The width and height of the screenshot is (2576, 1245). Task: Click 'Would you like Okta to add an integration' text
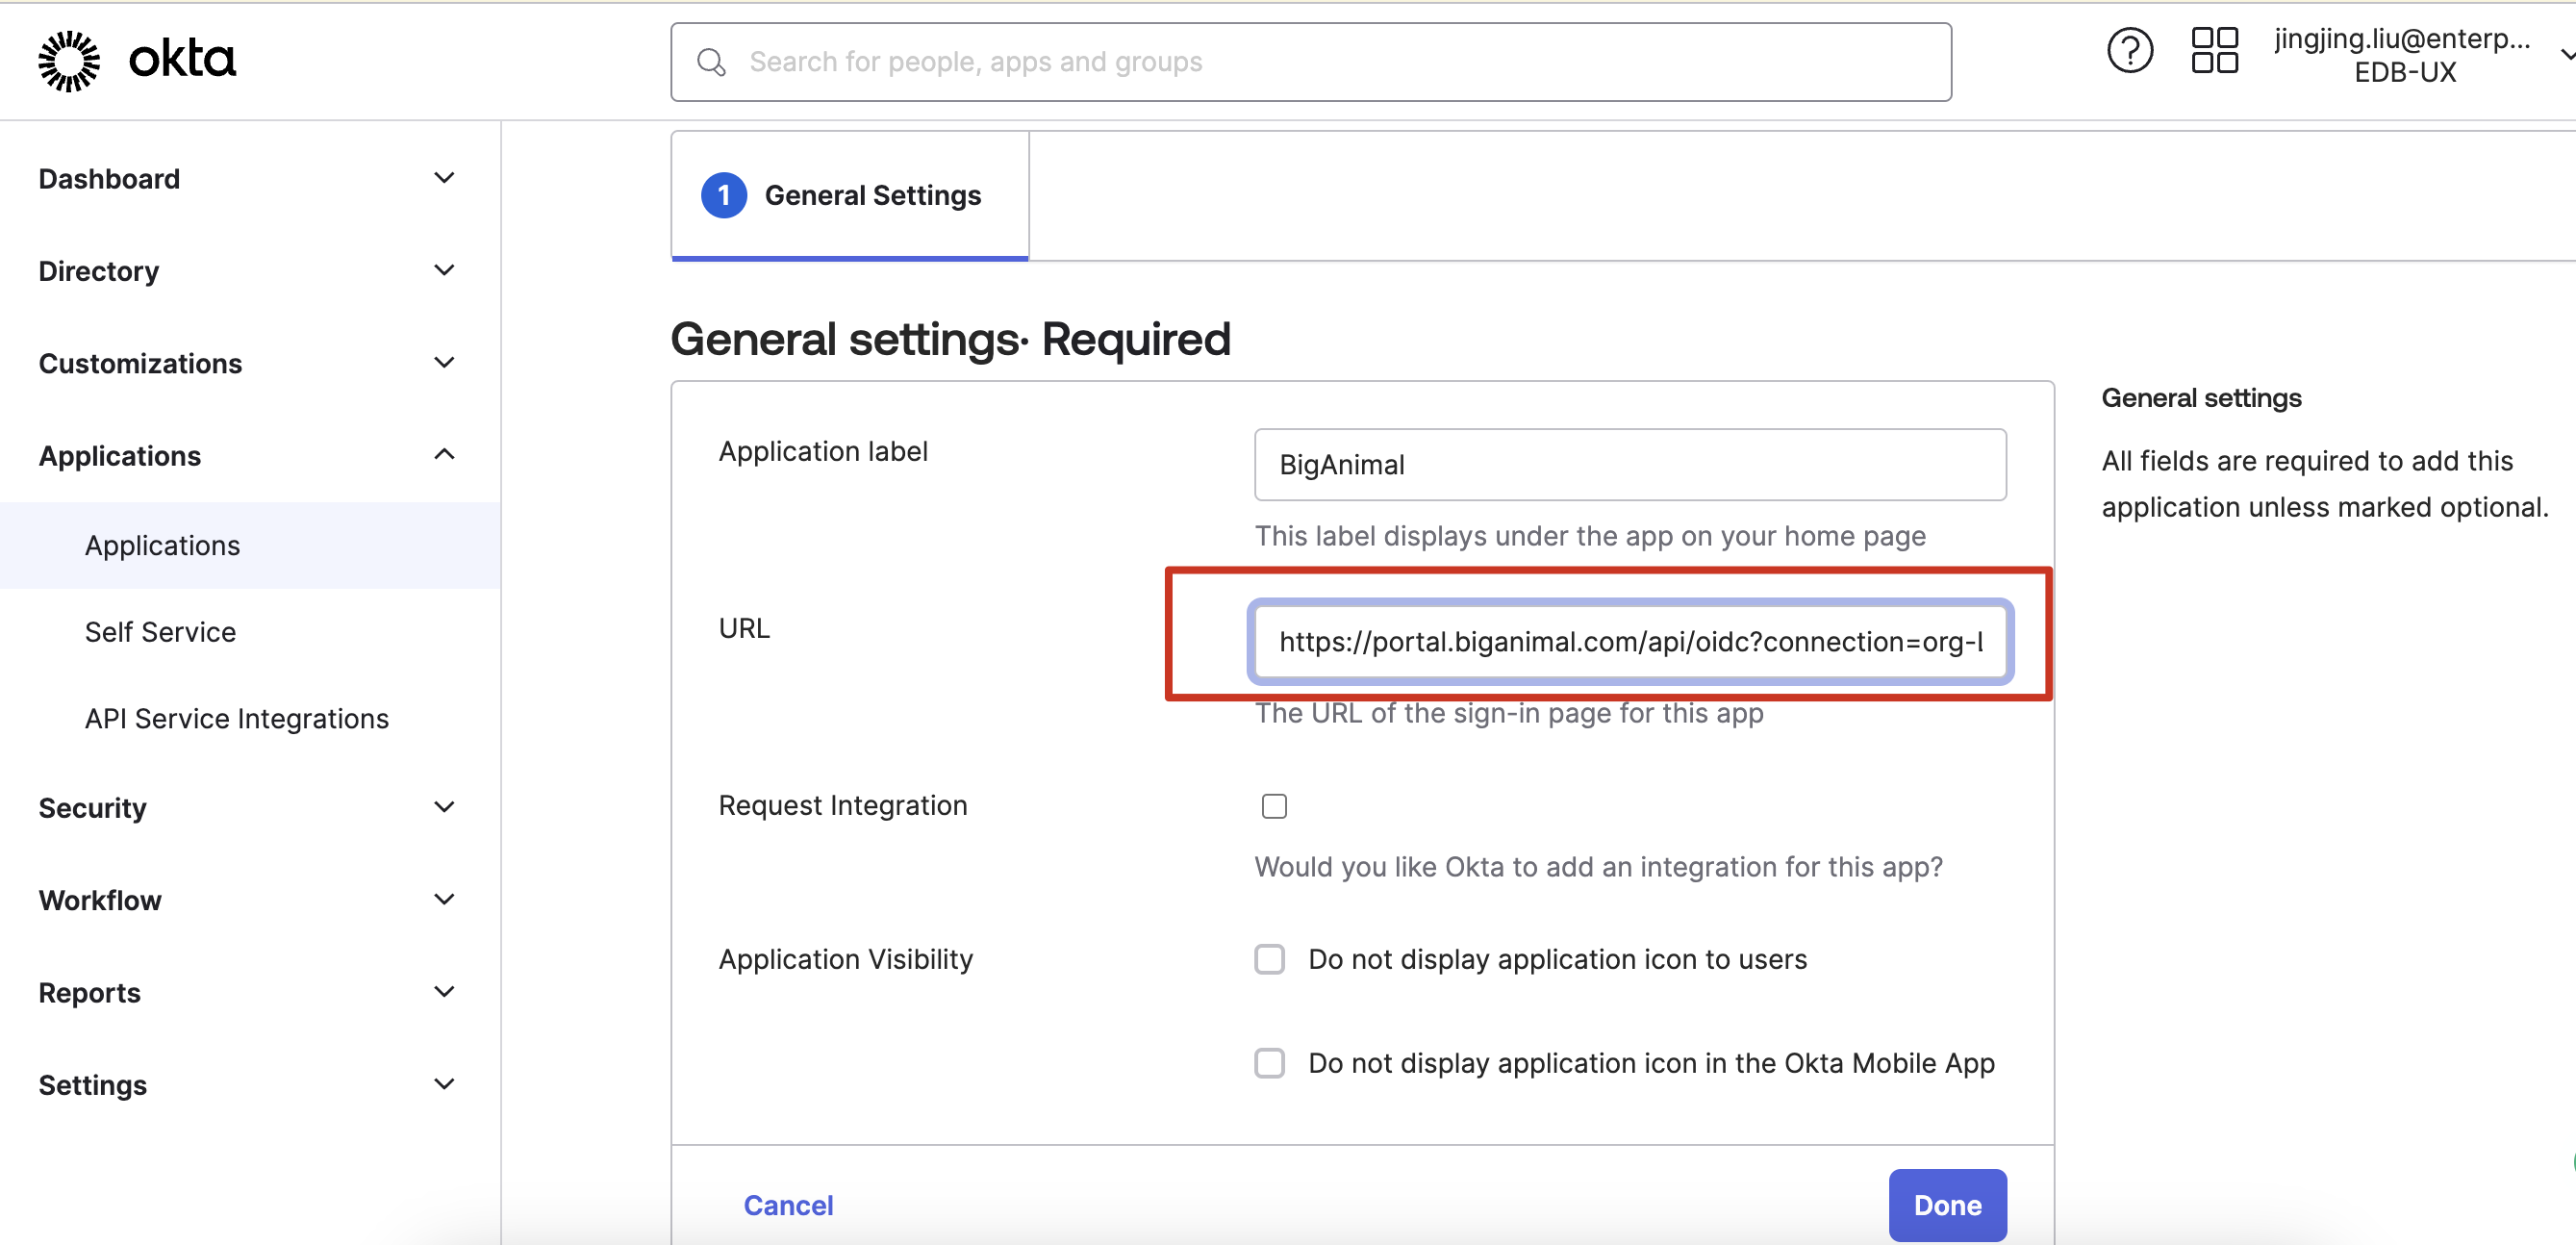[1598, 866]
